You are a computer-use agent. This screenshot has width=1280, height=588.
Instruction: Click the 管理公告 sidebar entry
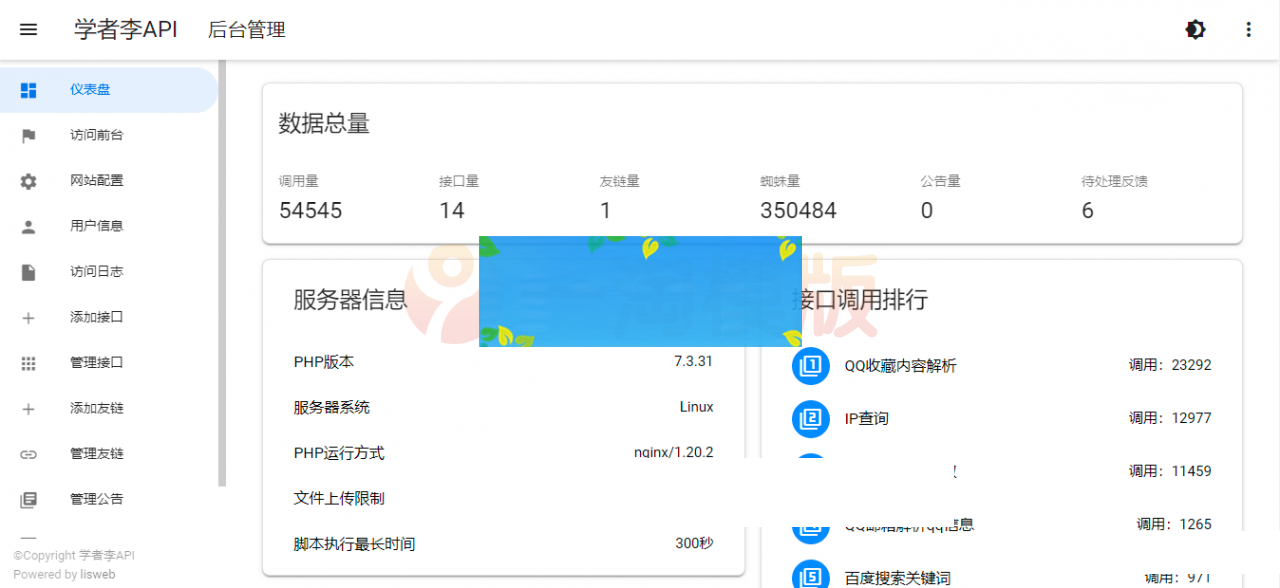click(91, 498)
